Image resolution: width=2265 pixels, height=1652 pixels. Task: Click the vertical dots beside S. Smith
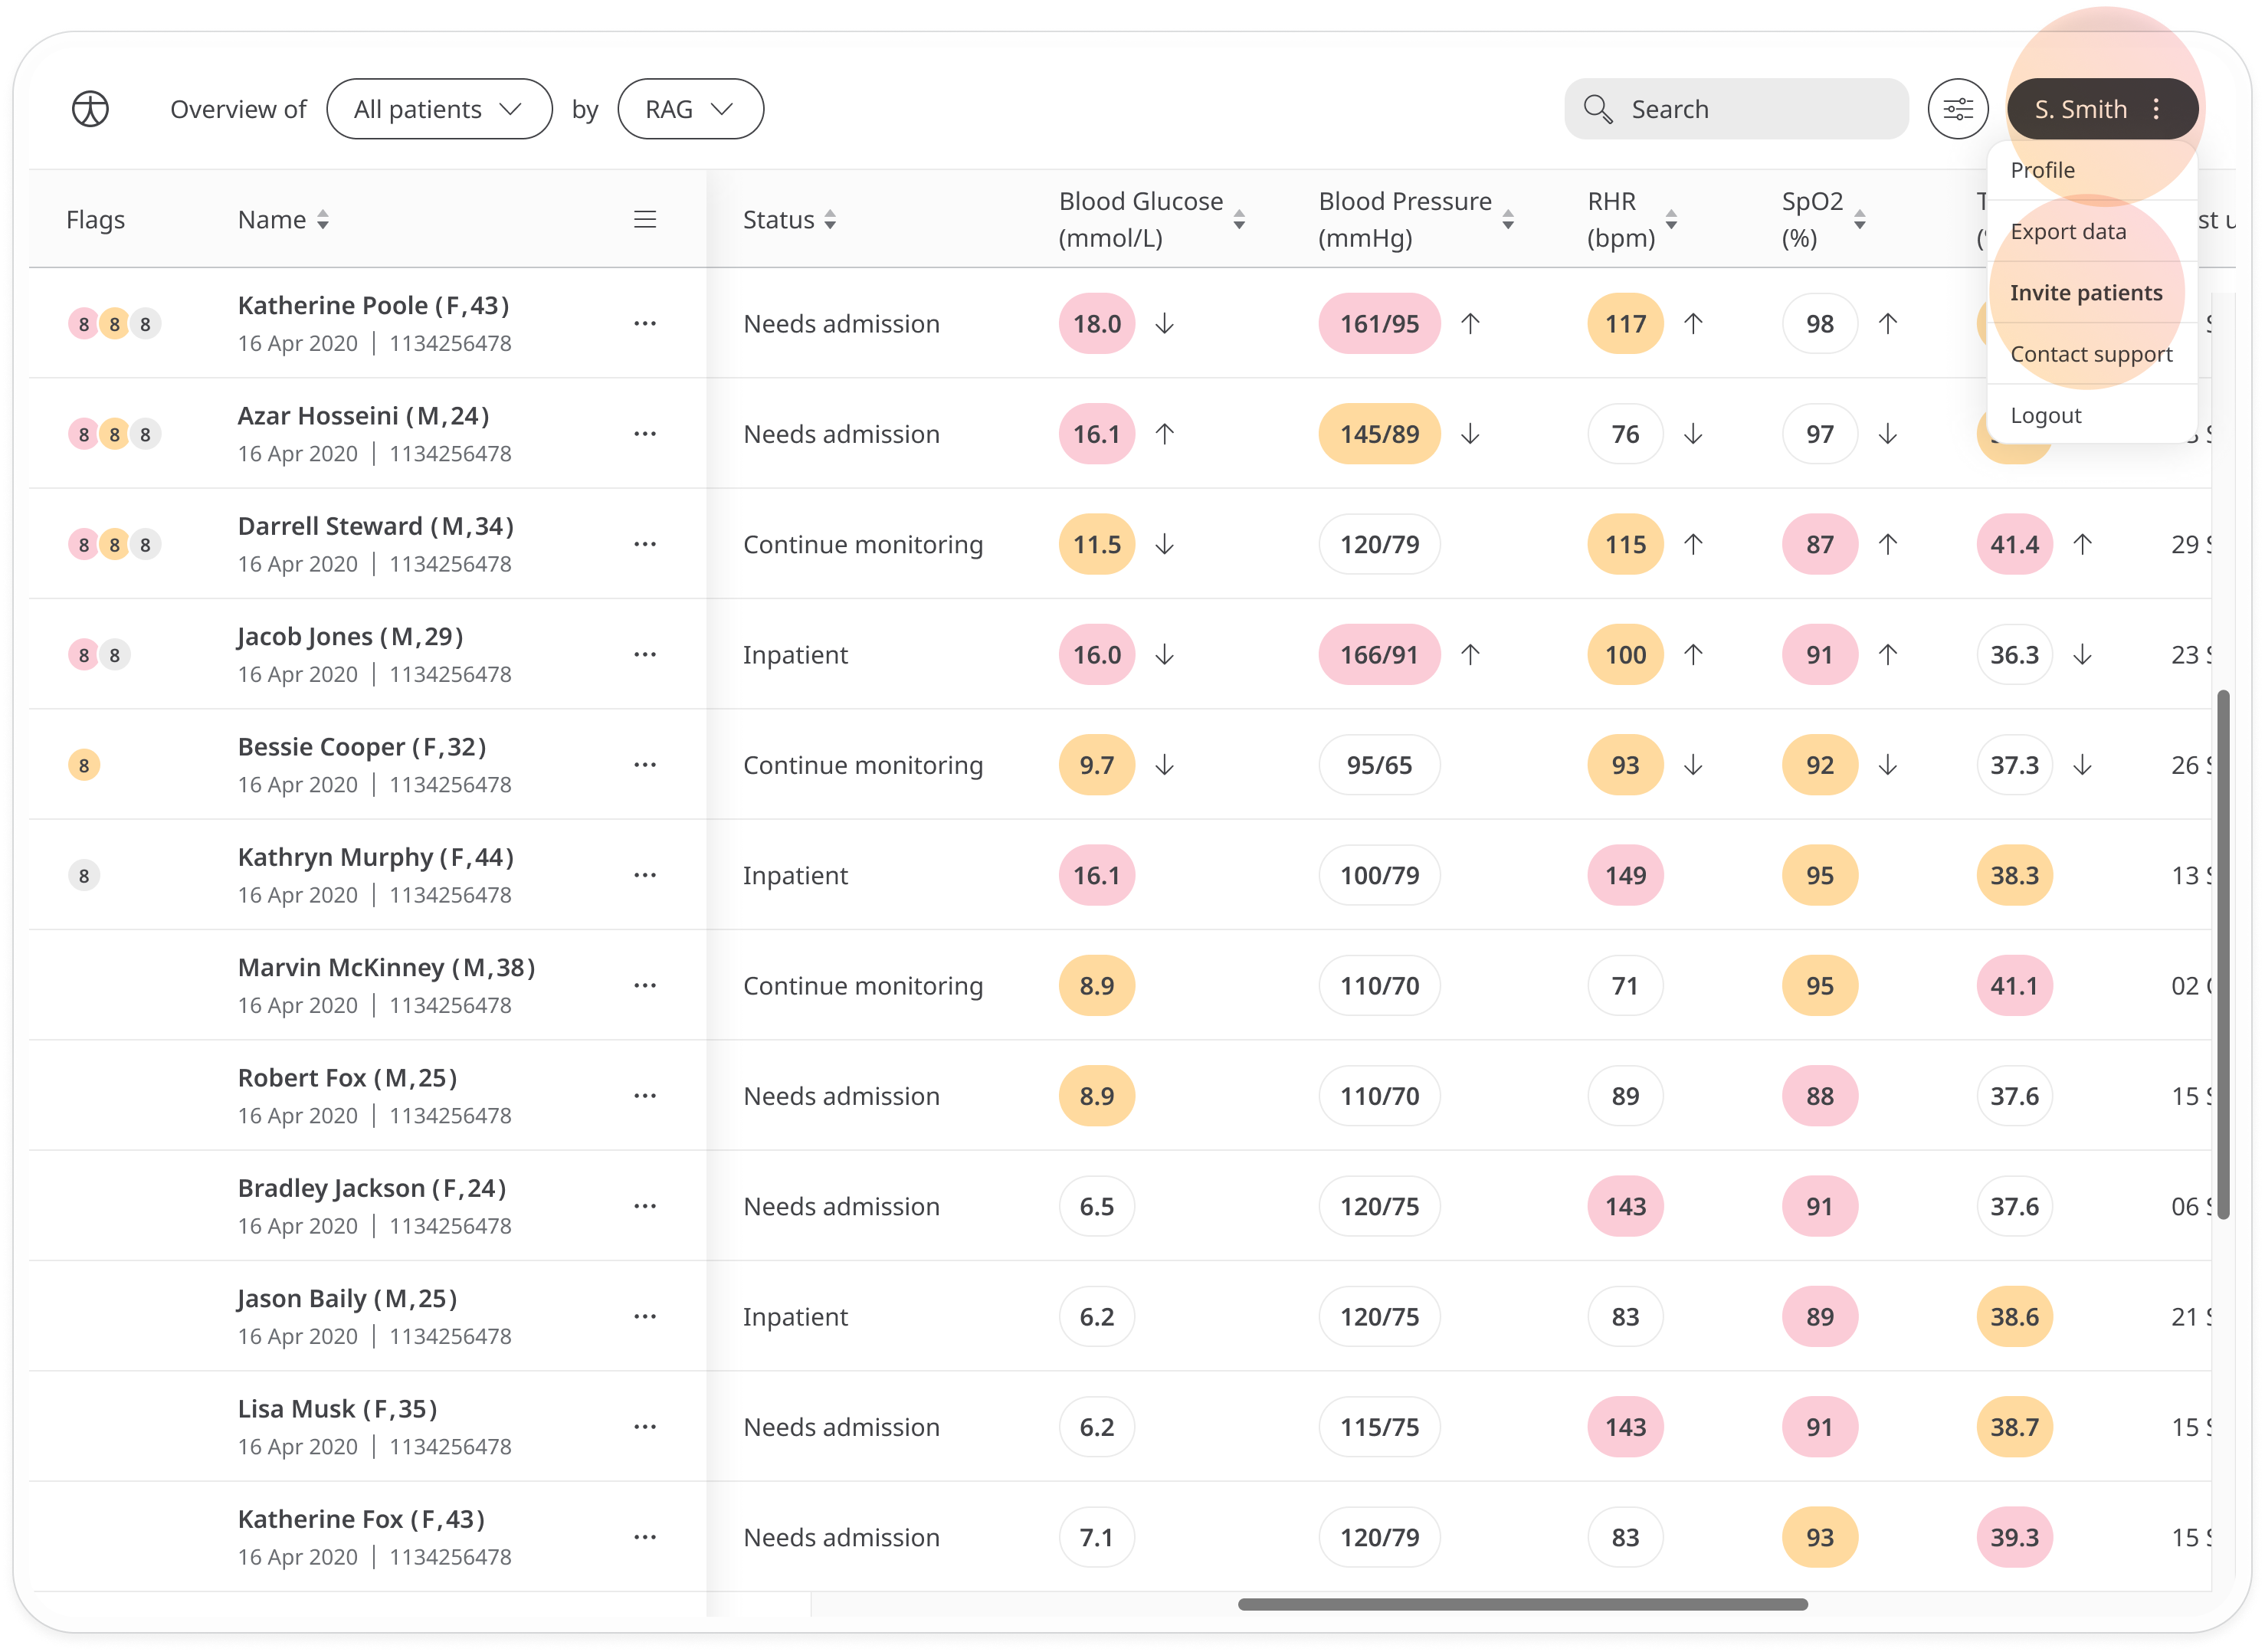coord(2156,109)
